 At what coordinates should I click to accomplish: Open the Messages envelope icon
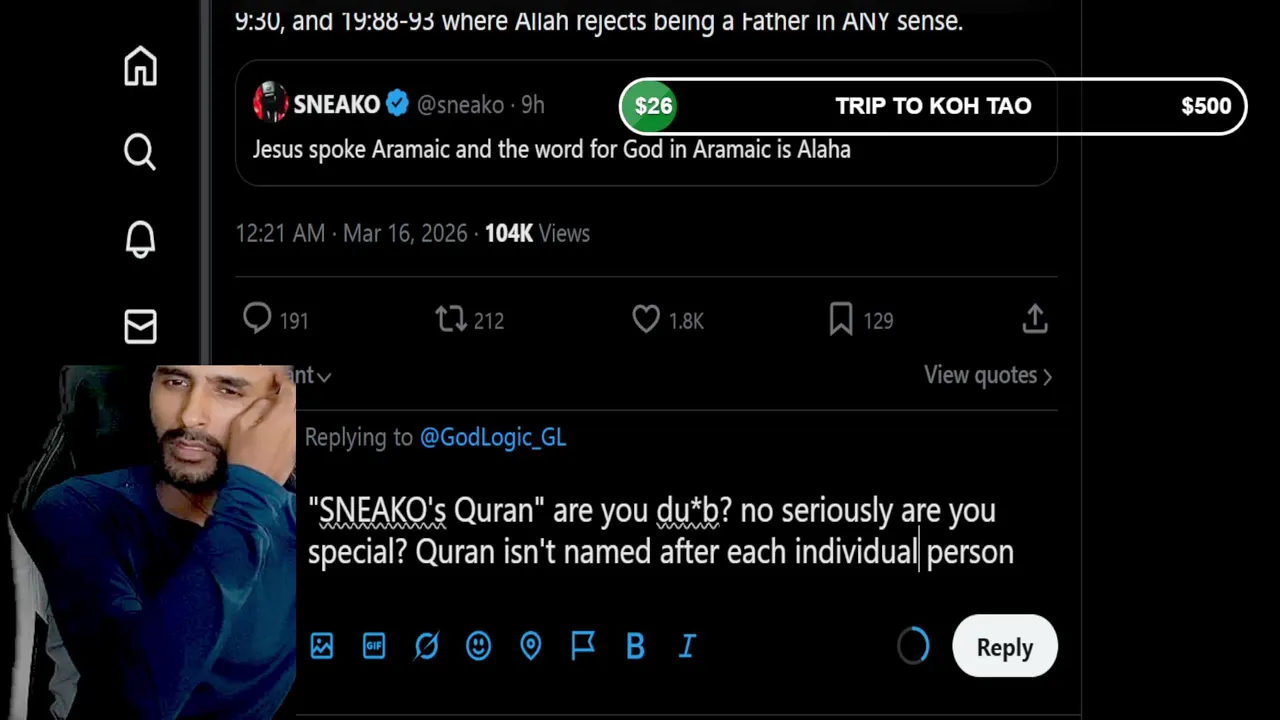140,326
